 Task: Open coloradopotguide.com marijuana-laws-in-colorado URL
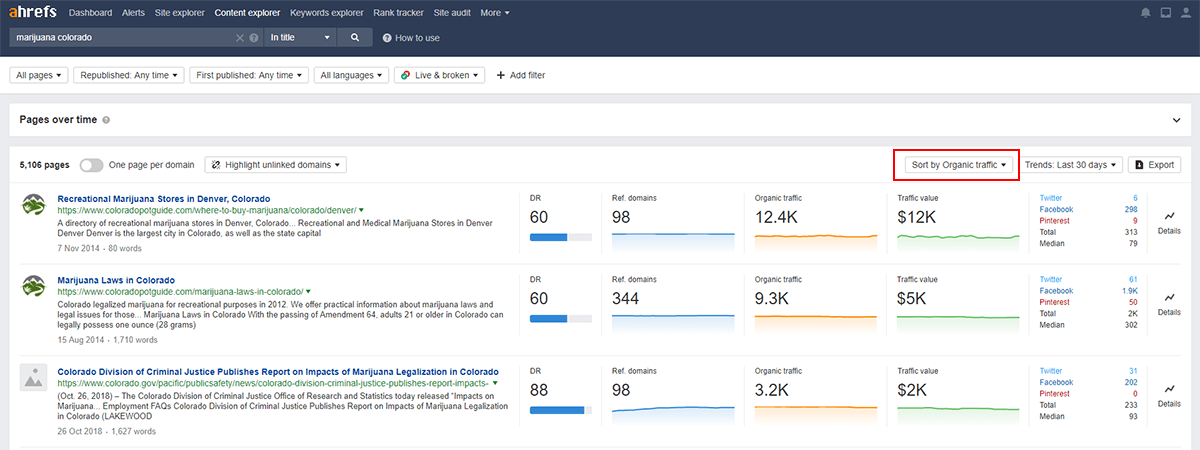pos(180,292)
